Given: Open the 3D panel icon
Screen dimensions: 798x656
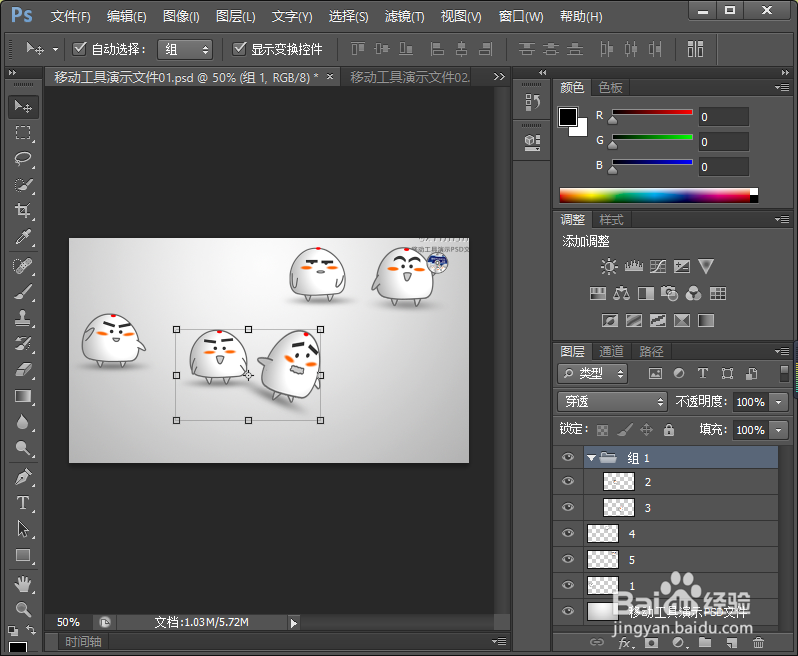Looking at the screenshot, I should [532, 142].
